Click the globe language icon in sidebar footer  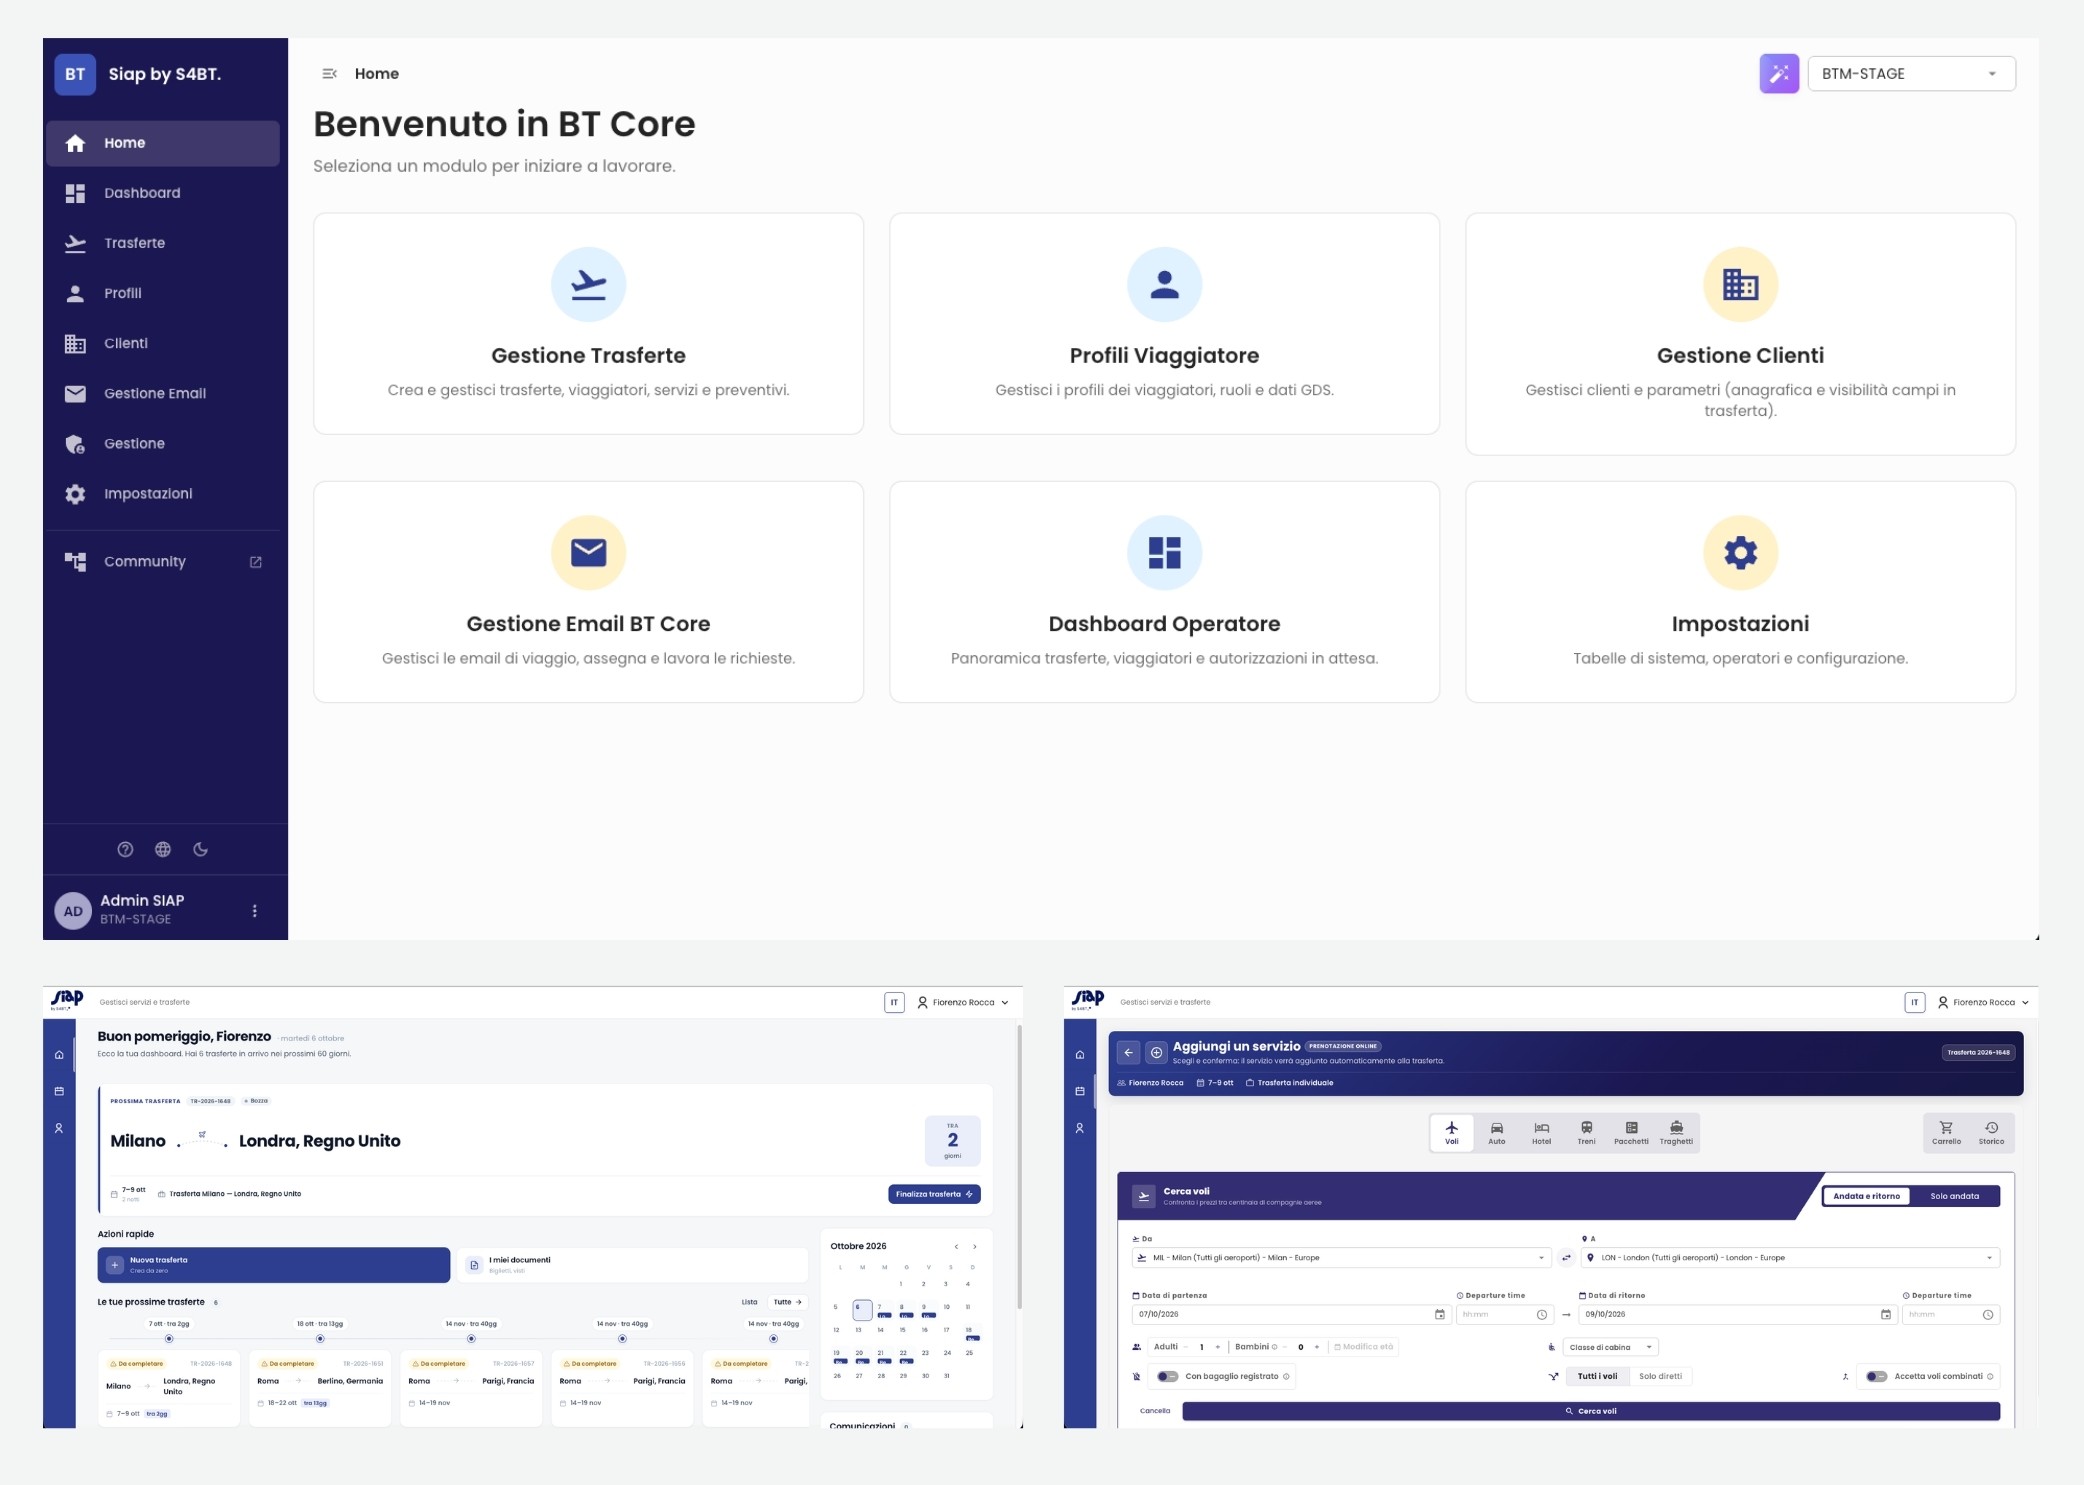[x=163, y=849]
